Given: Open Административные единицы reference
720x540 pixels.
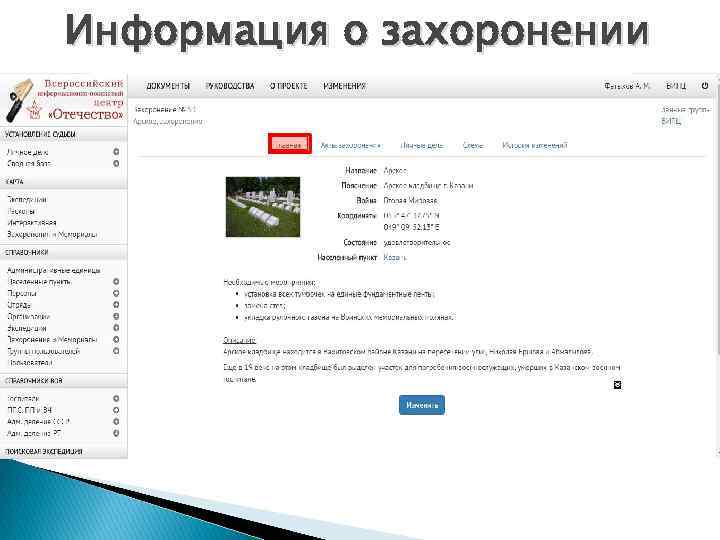Looking at the screenshot, I should [54, 270].
